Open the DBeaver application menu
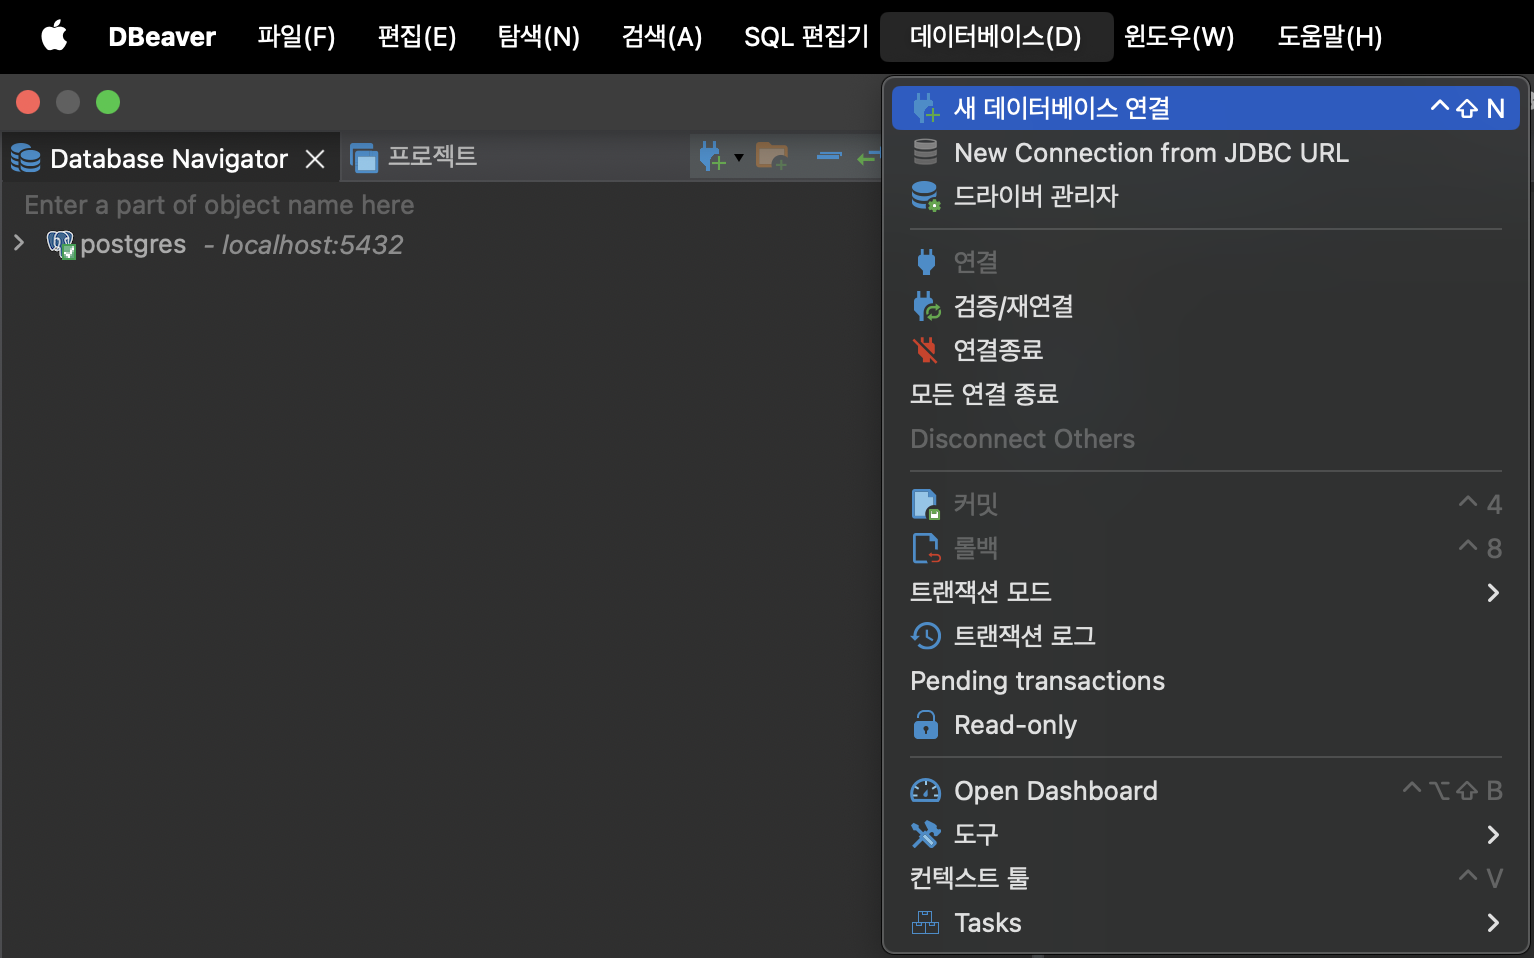 pos(162,37)
